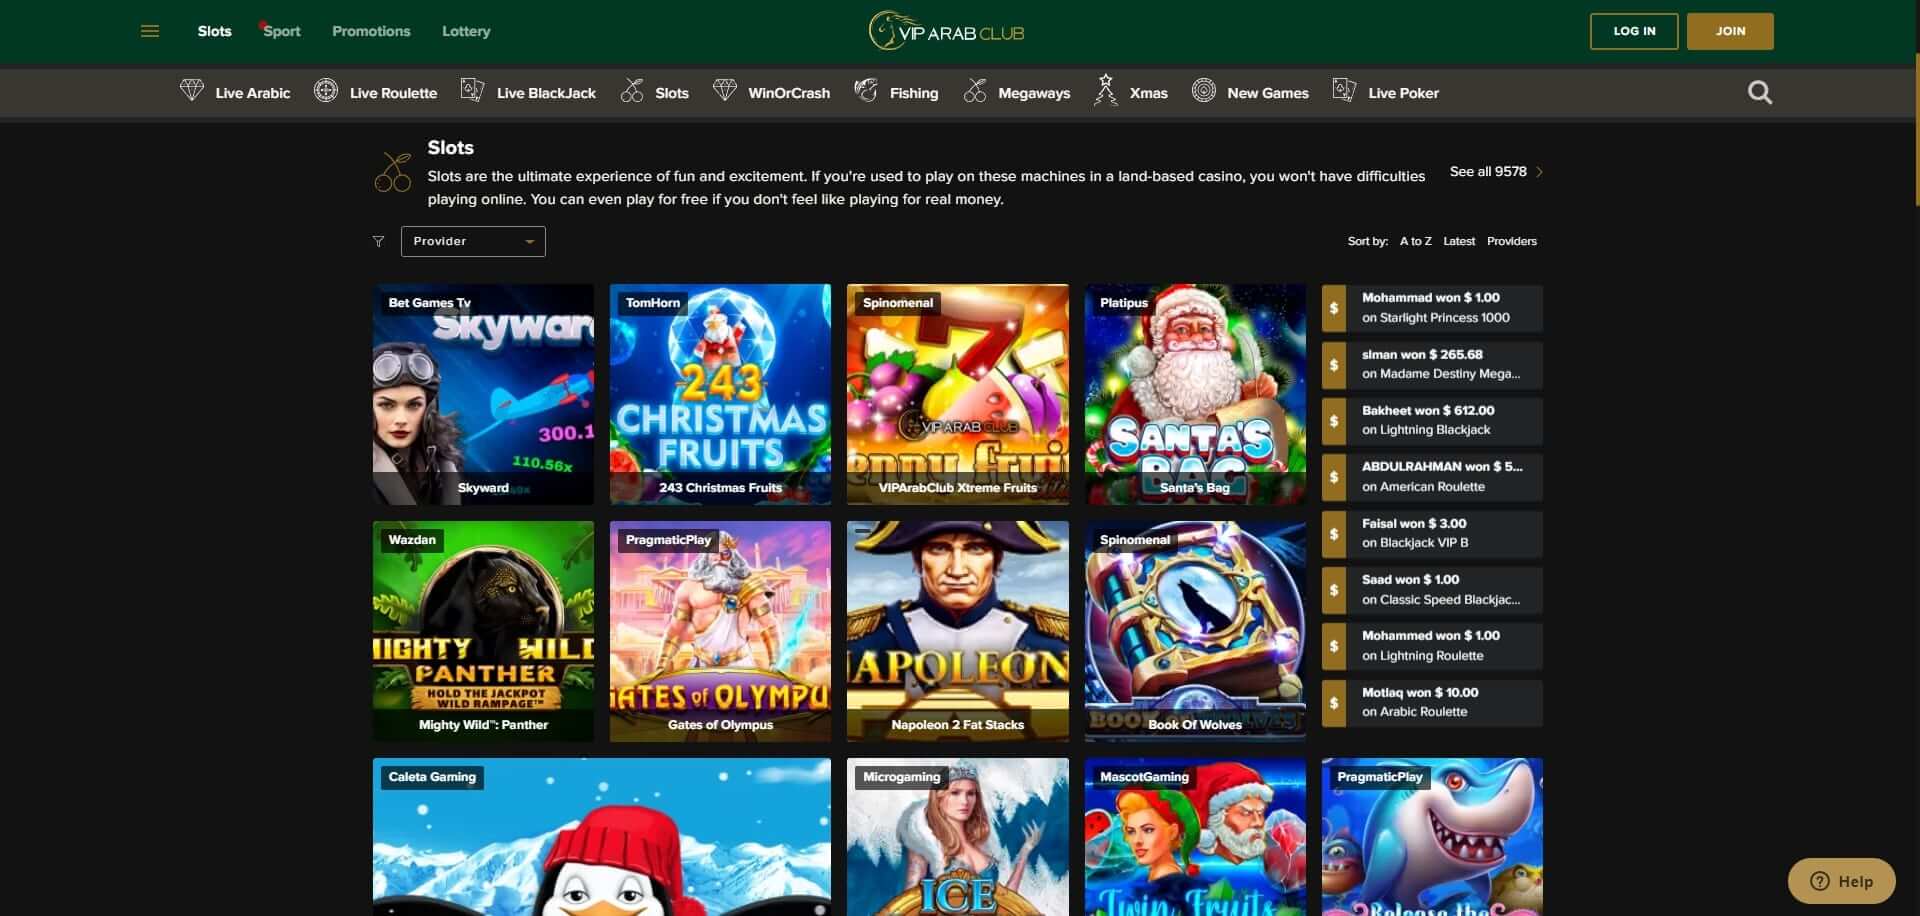This screenshot has width=1920, height=916.
Task: Click the JOIN button
Action: (1729, 31)
